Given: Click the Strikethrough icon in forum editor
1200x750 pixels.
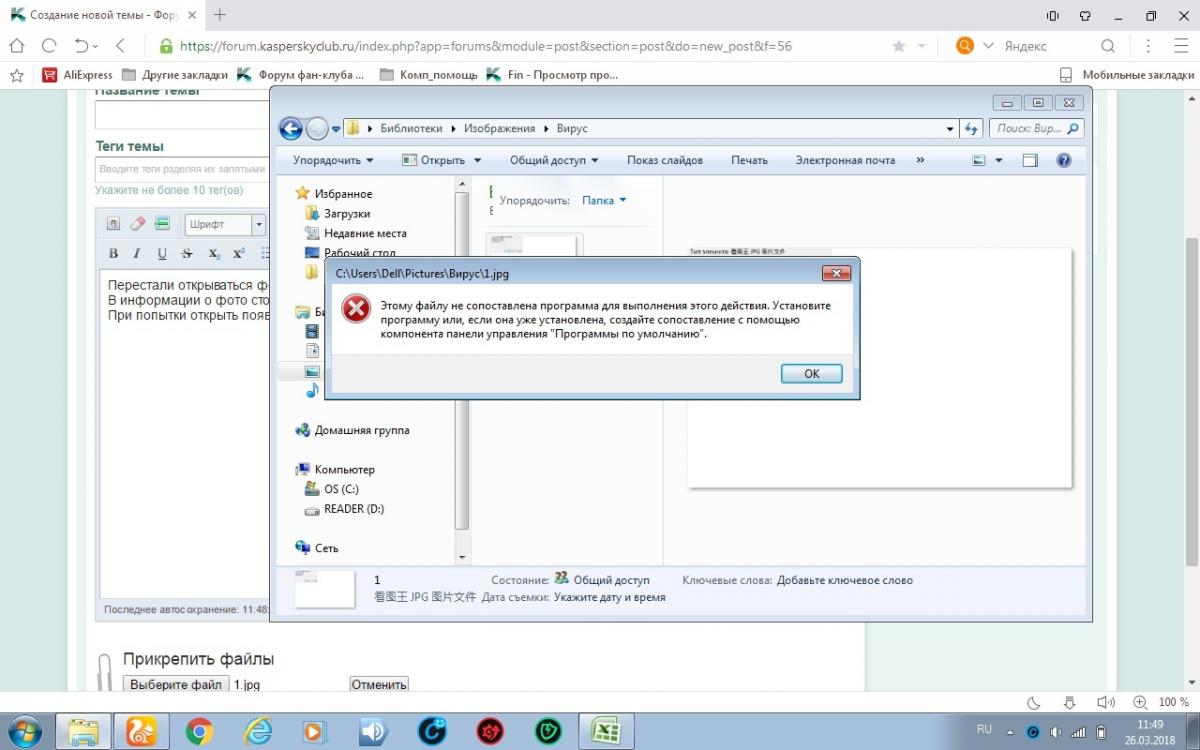Looking at the screenshot, I should (187, 254).
